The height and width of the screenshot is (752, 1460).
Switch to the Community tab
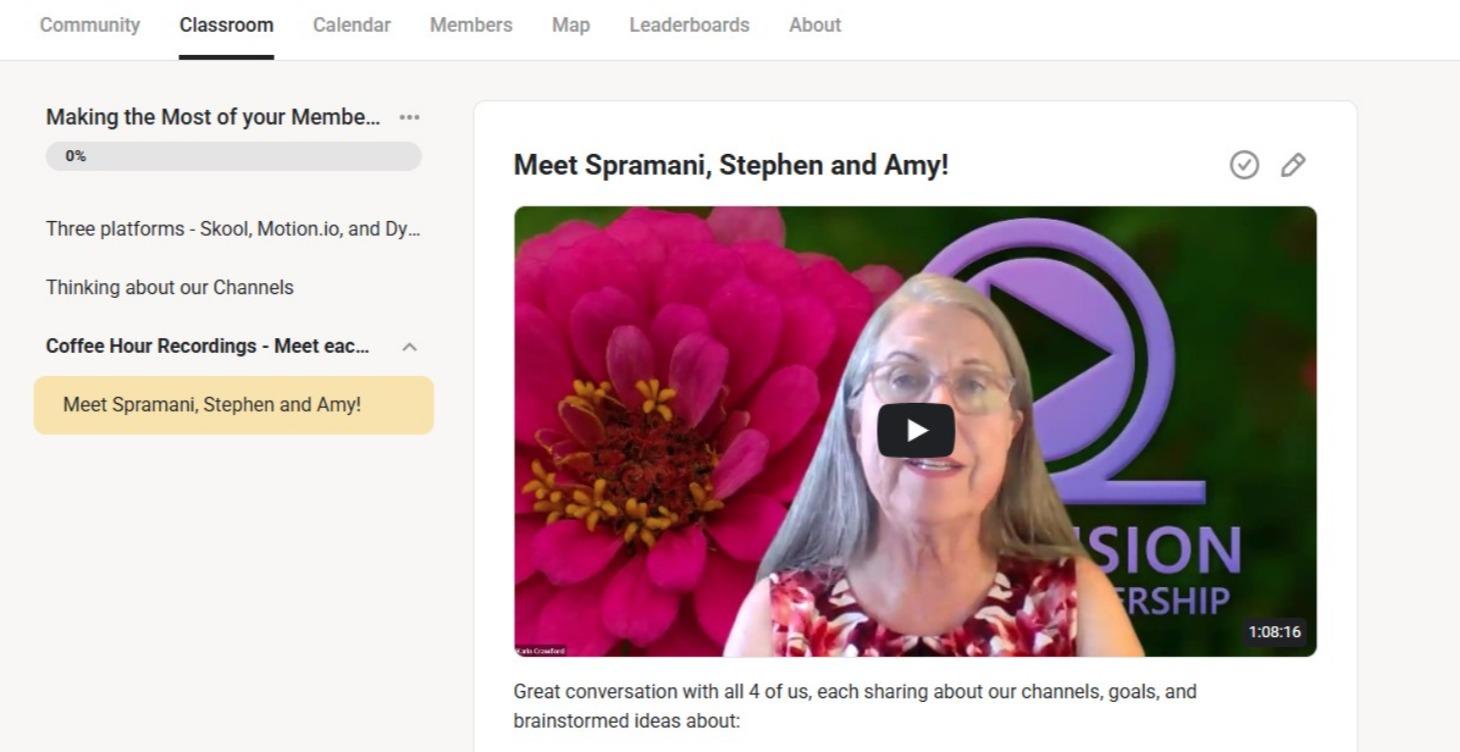[x=89, y=25]
